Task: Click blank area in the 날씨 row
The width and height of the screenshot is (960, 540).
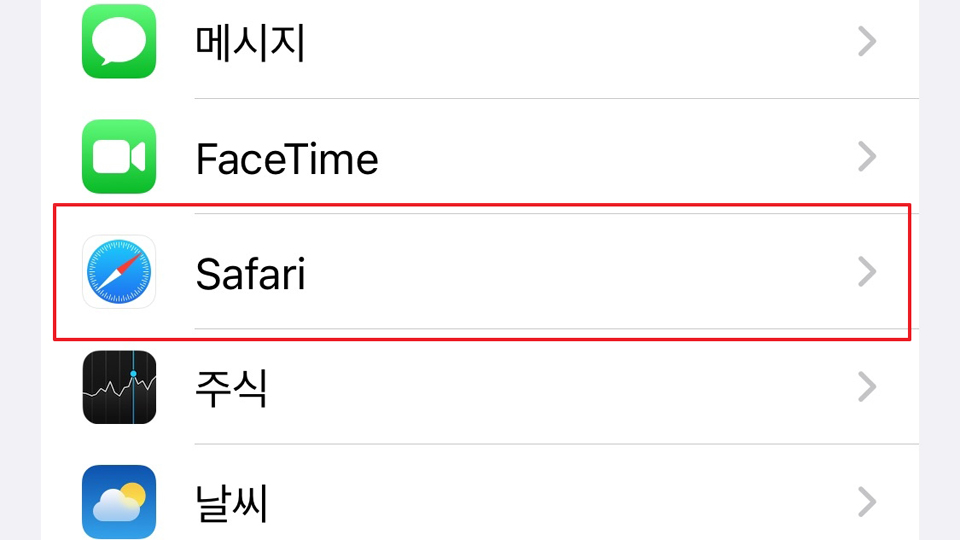Action: [x=560, y=501]
